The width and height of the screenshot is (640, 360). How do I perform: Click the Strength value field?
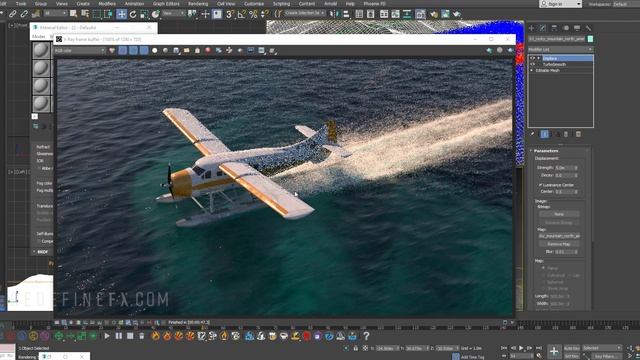[x=564, y=168]
